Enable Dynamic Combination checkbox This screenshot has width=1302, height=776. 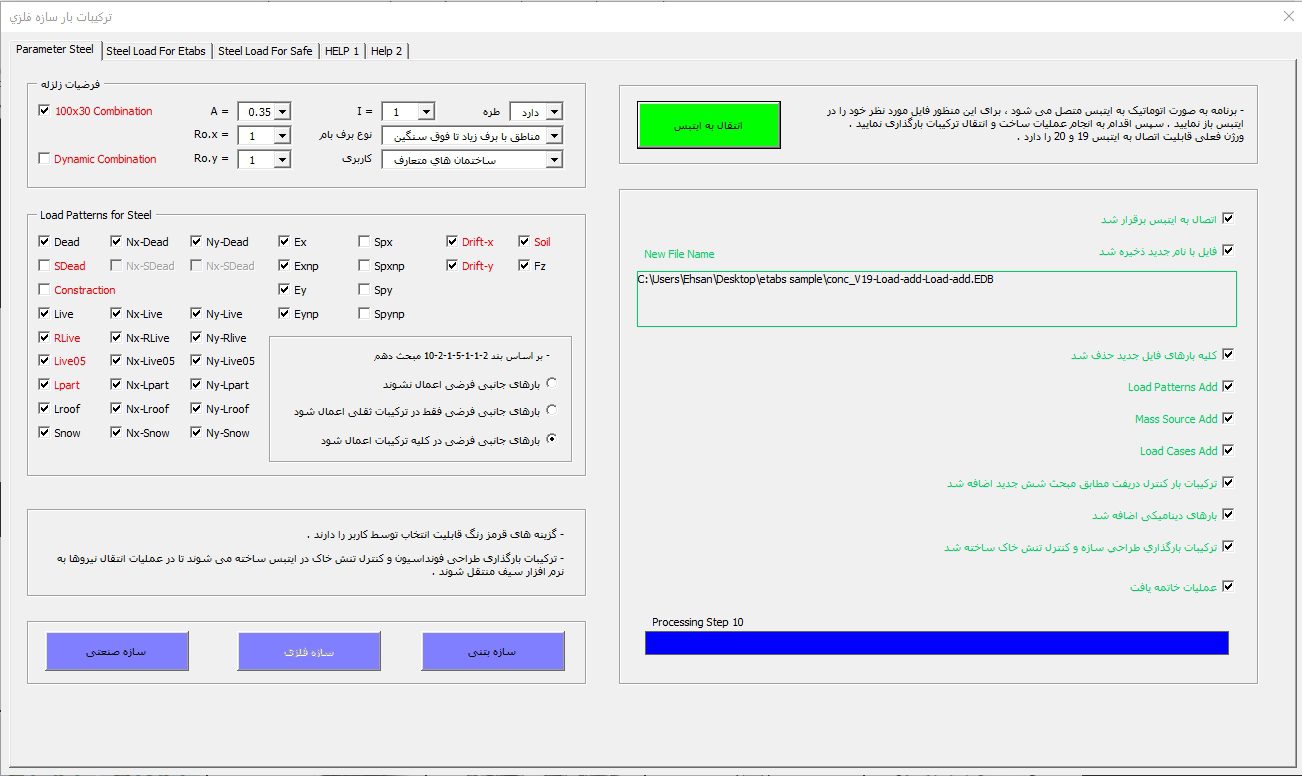(43, 159)
